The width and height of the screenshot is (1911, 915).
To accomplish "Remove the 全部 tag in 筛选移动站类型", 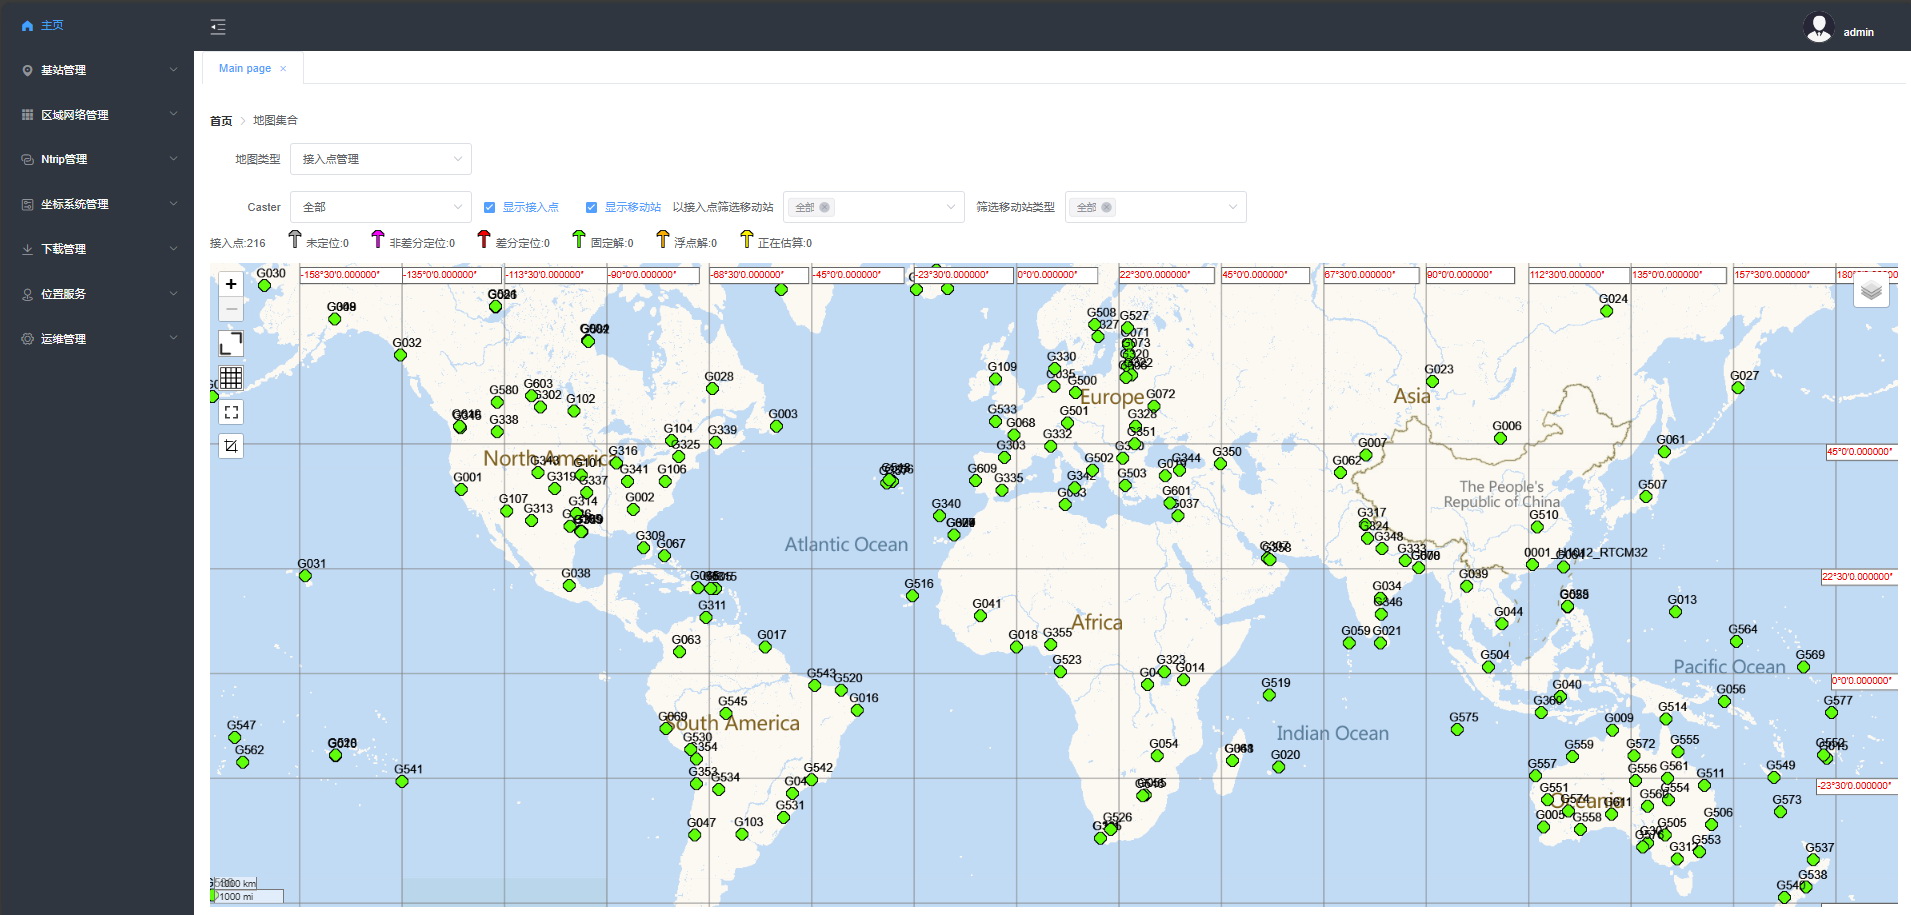I will [x=1107, y=207].
